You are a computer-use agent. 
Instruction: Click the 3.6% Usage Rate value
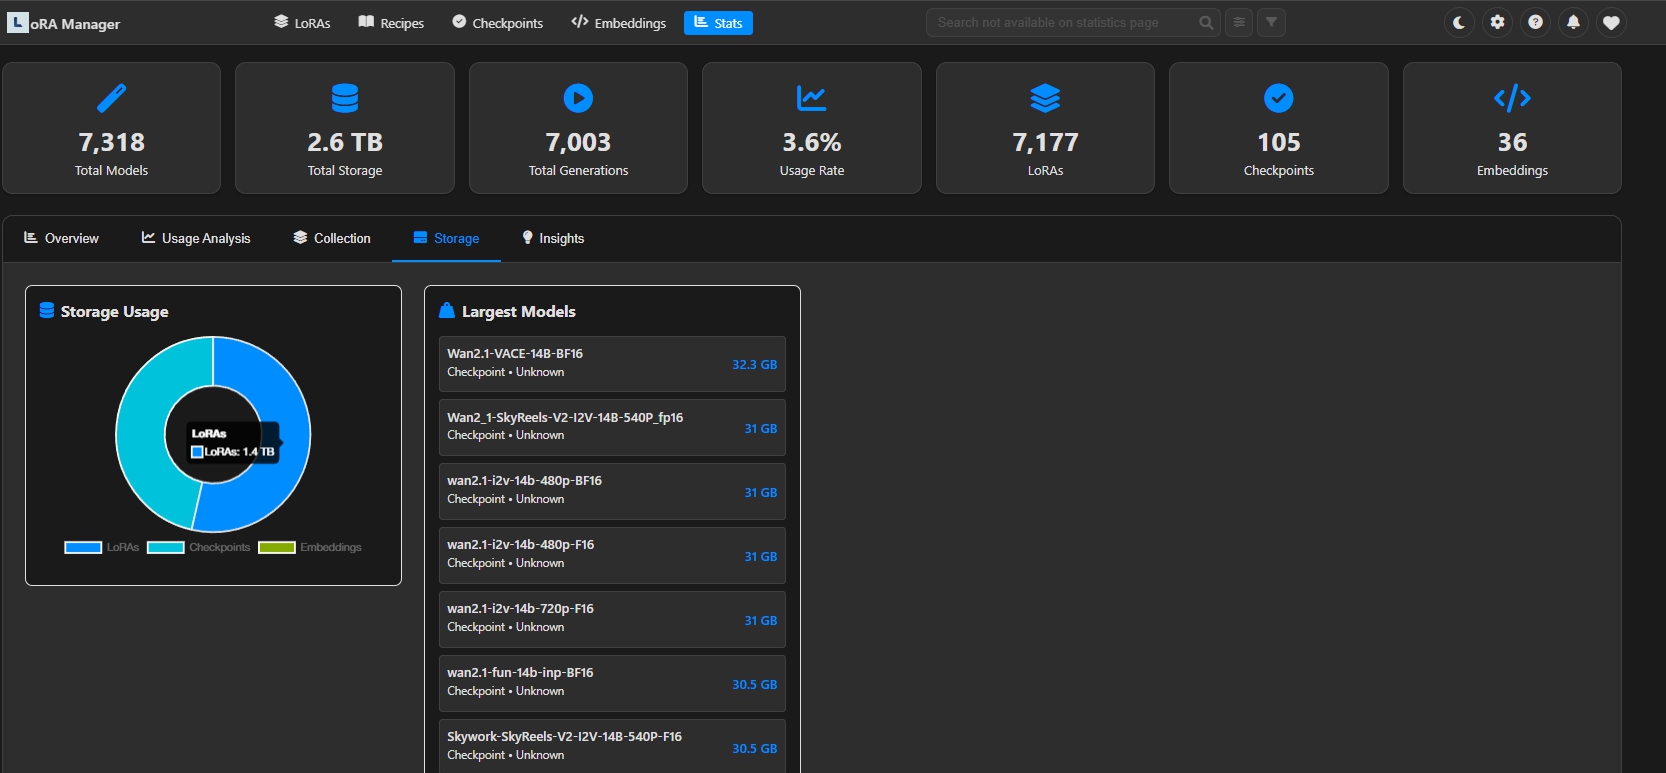point(812,142)
